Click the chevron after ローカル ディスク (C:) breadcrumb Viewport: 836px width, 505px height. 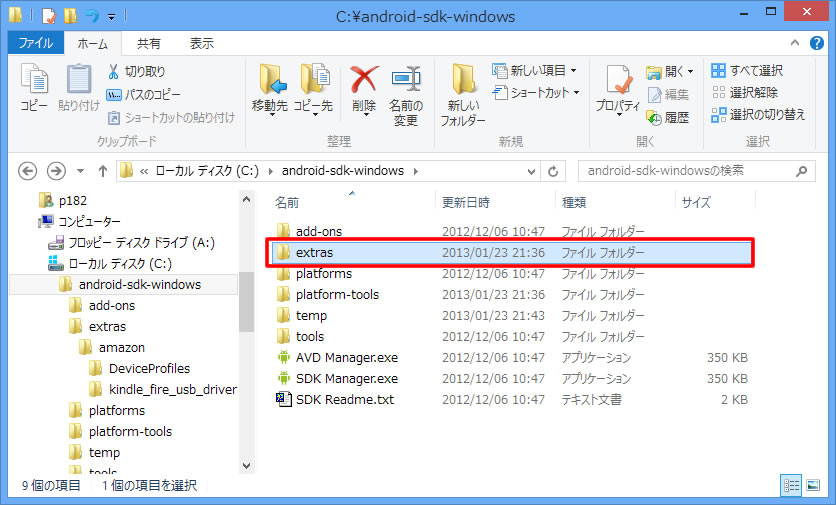pyautogui.click(x=270, y=171)
